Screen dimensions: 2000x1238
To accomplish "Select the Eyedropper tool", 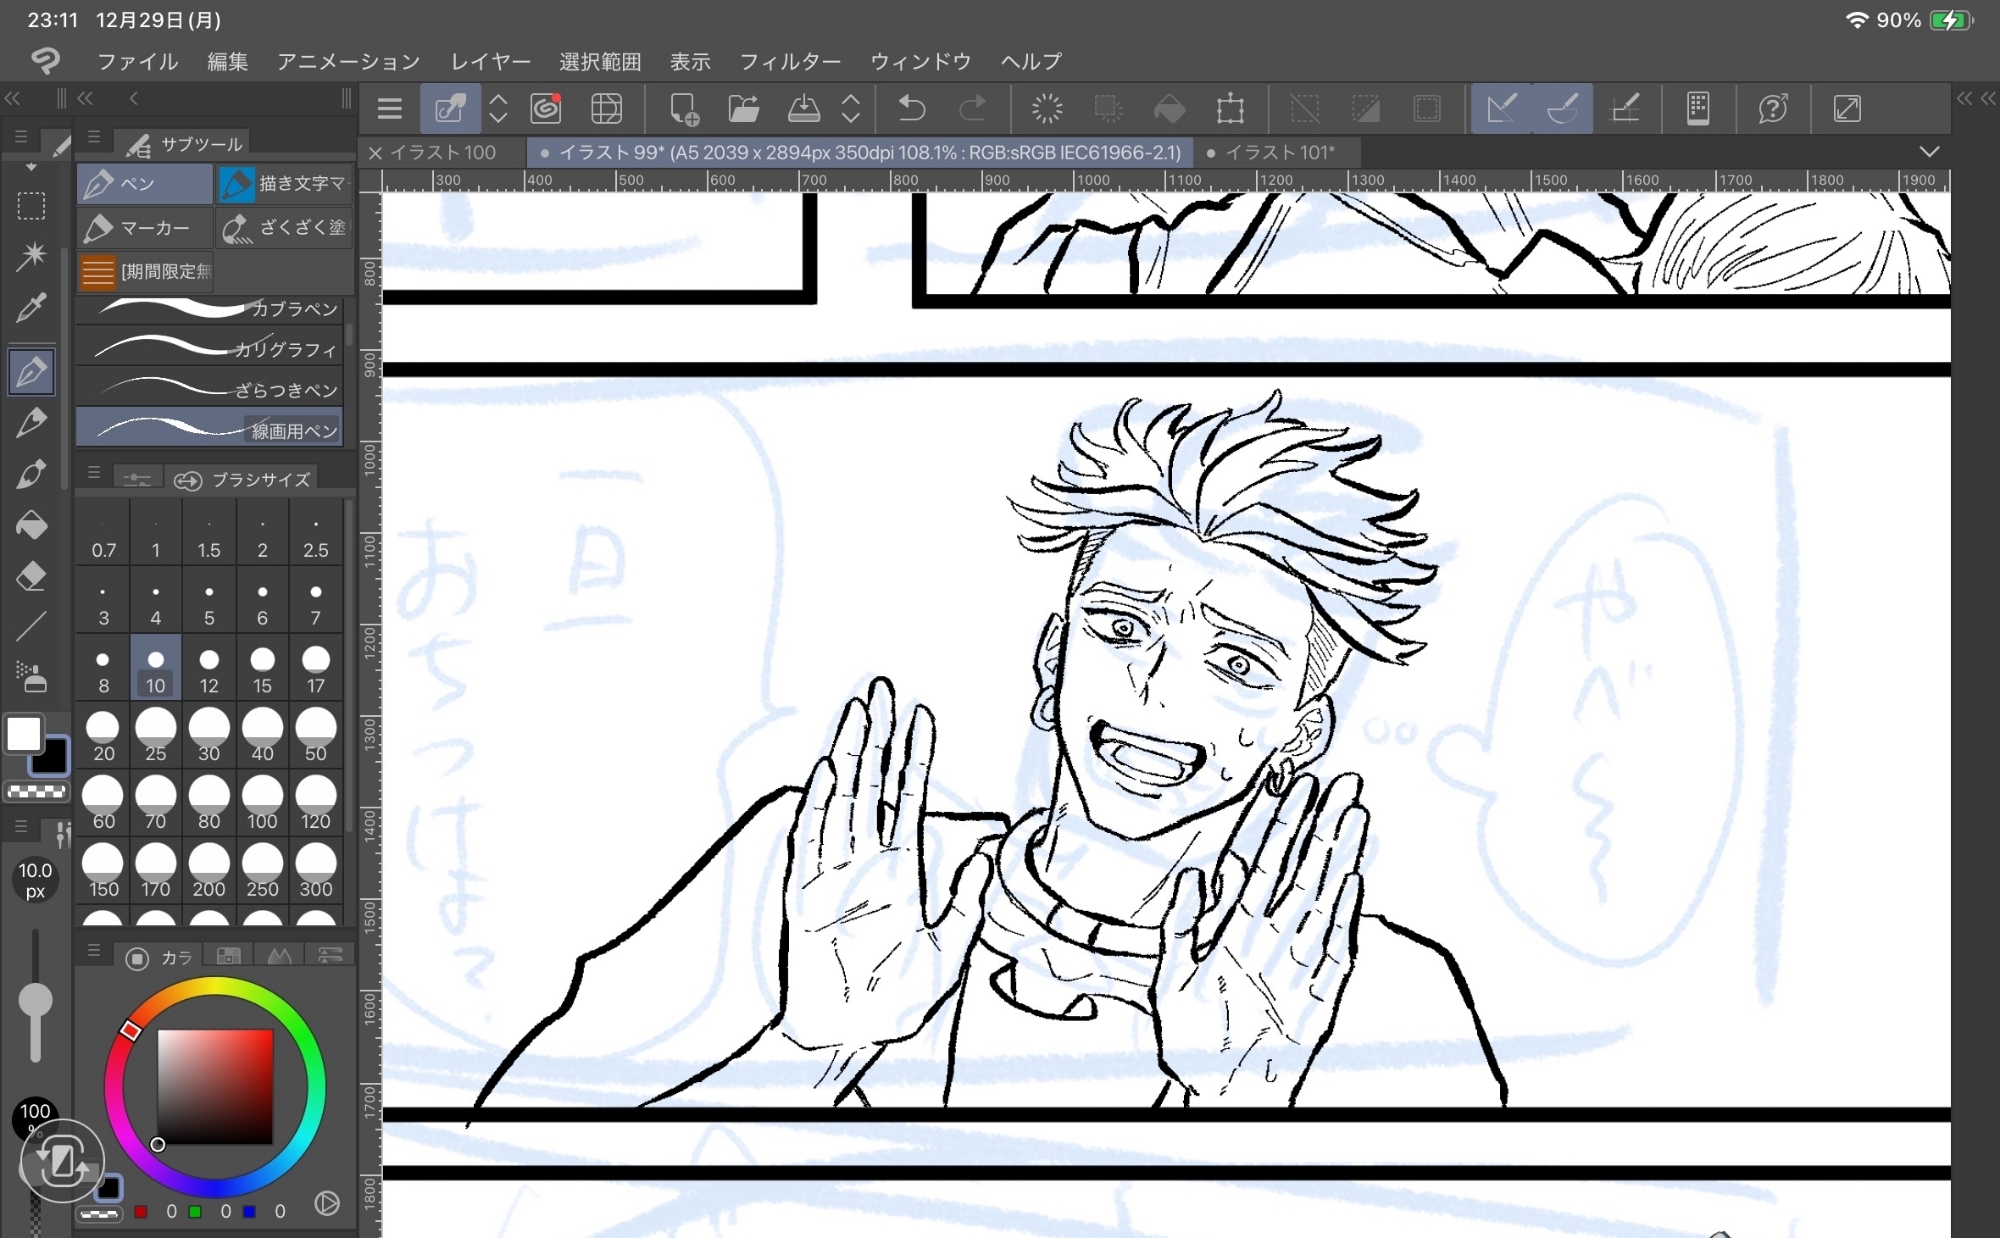I will click(31, 307).
